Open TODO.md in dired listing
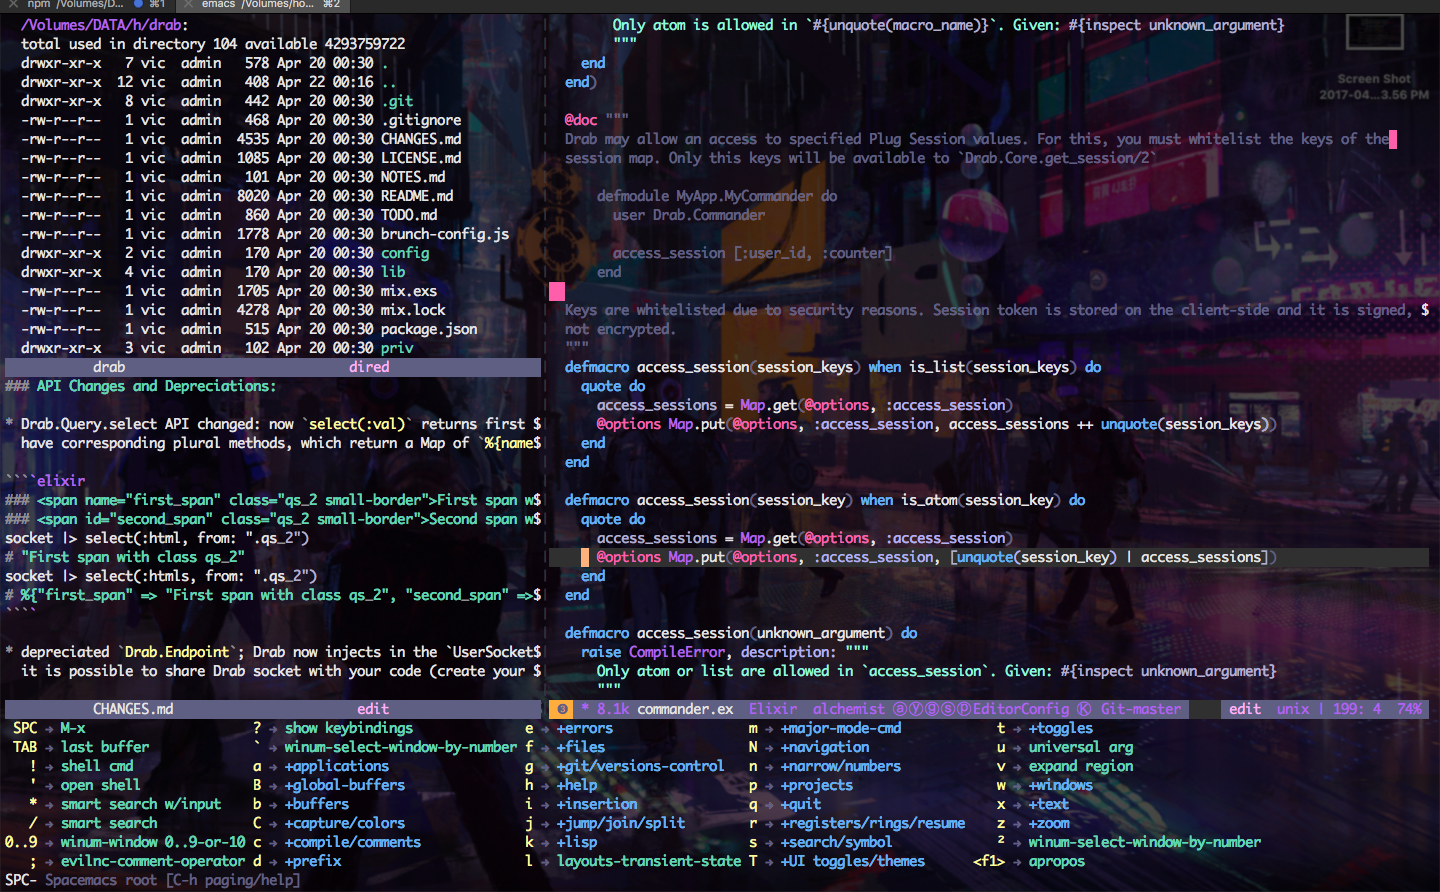 tap(409, 215)
